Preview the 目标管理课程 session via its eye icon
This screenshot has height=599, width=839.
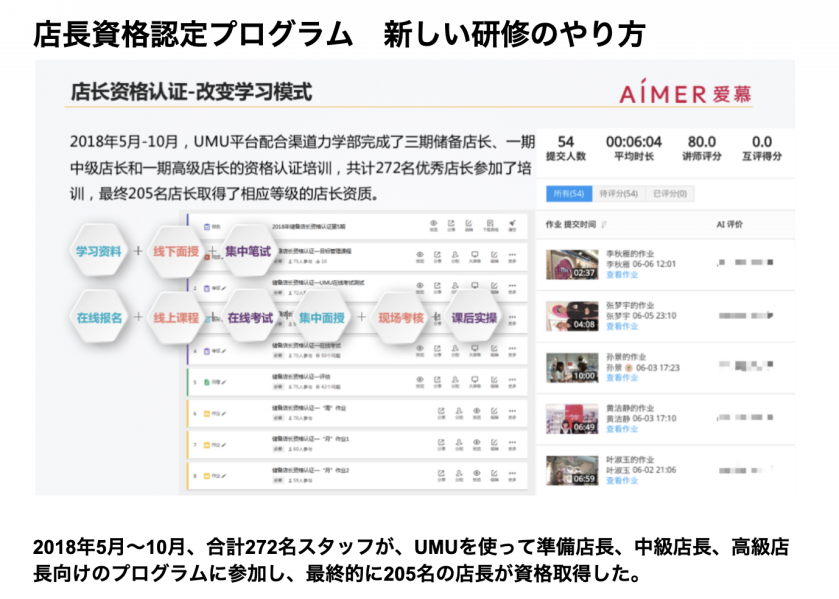pos(420,255)
